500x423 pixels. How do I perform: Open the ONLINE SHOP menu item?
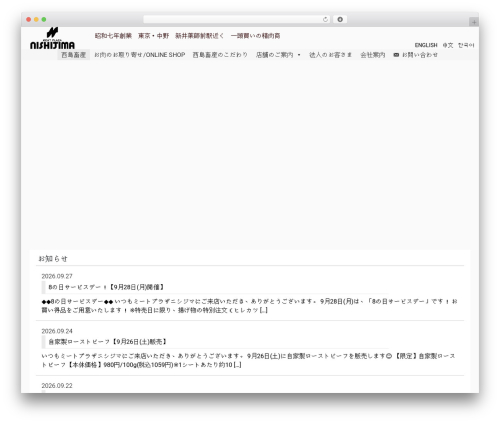coord(140,55)
